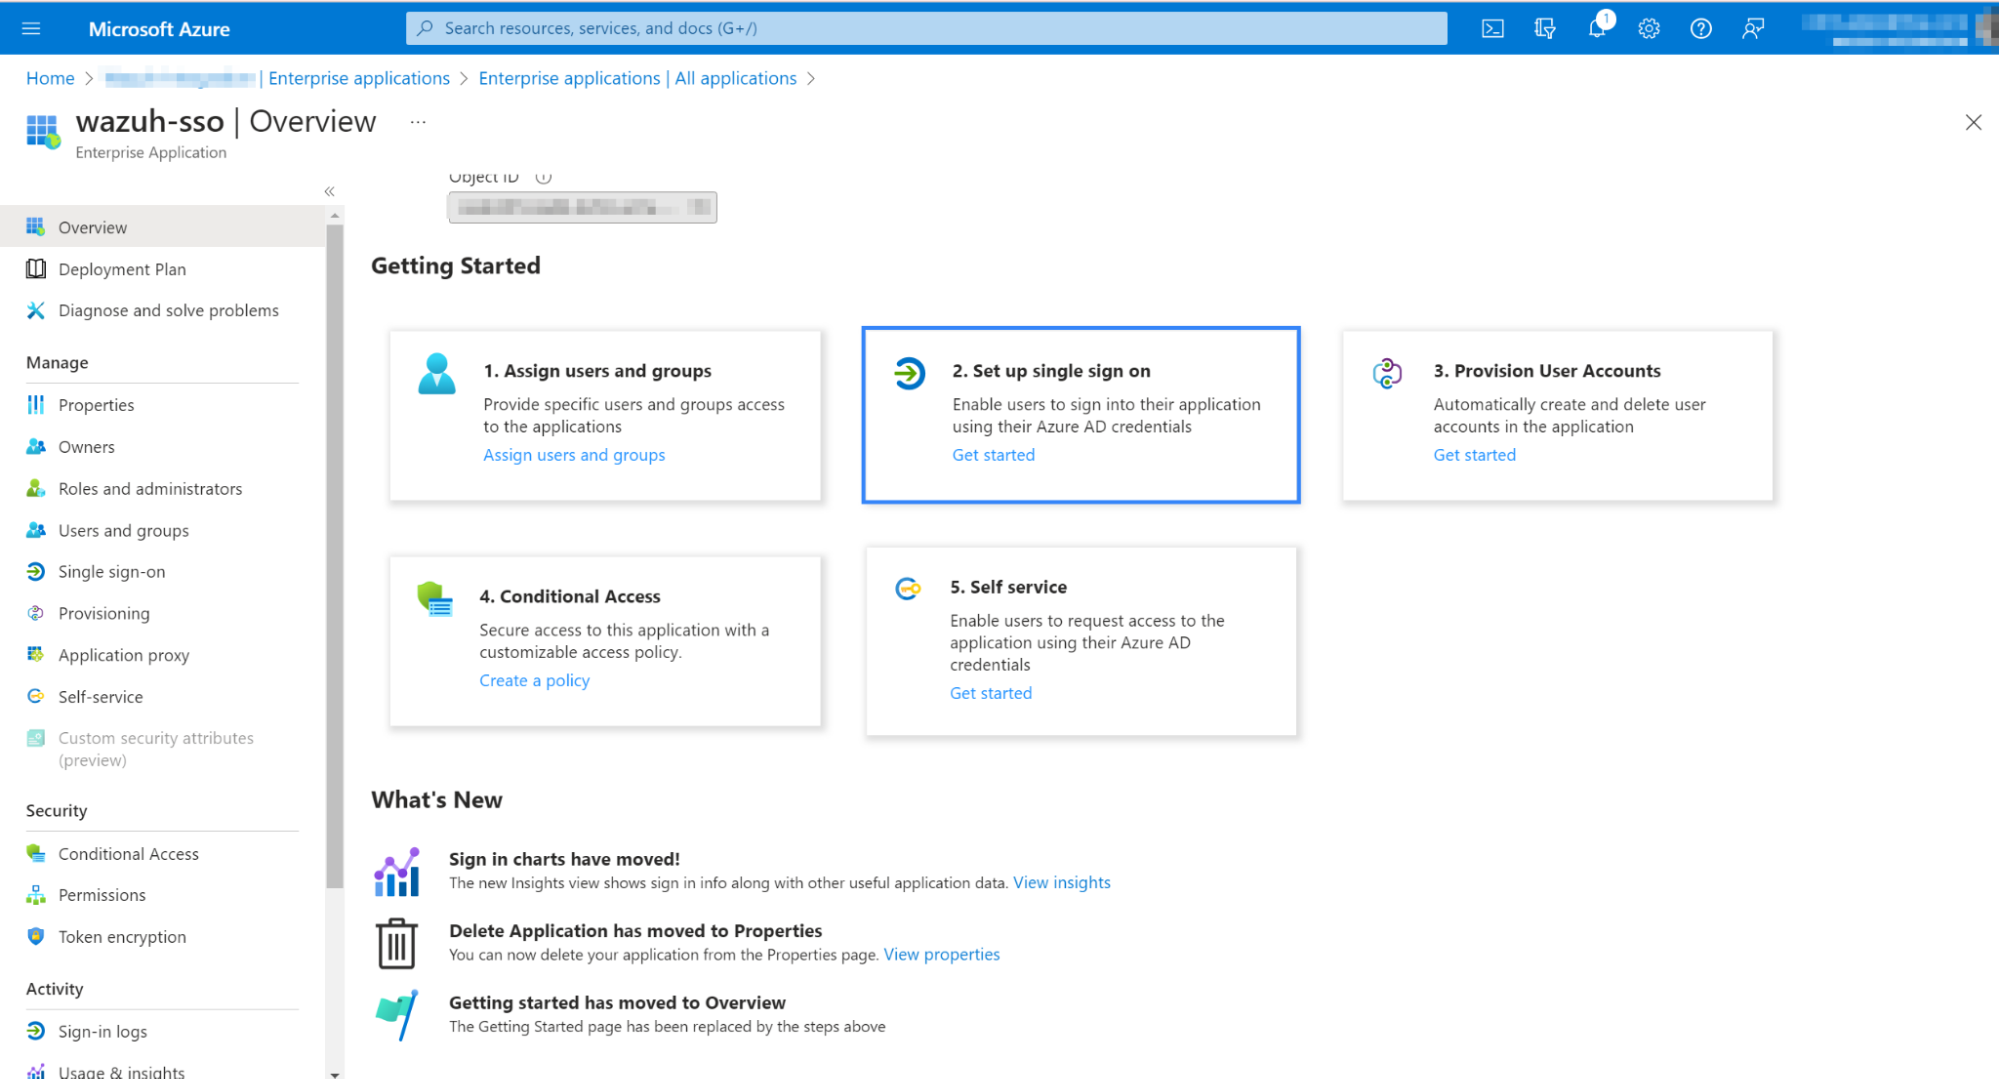This screenshot has height=1079, width=1999.
Task: Focus the search resources input field
Action: [x=926, y=28]
